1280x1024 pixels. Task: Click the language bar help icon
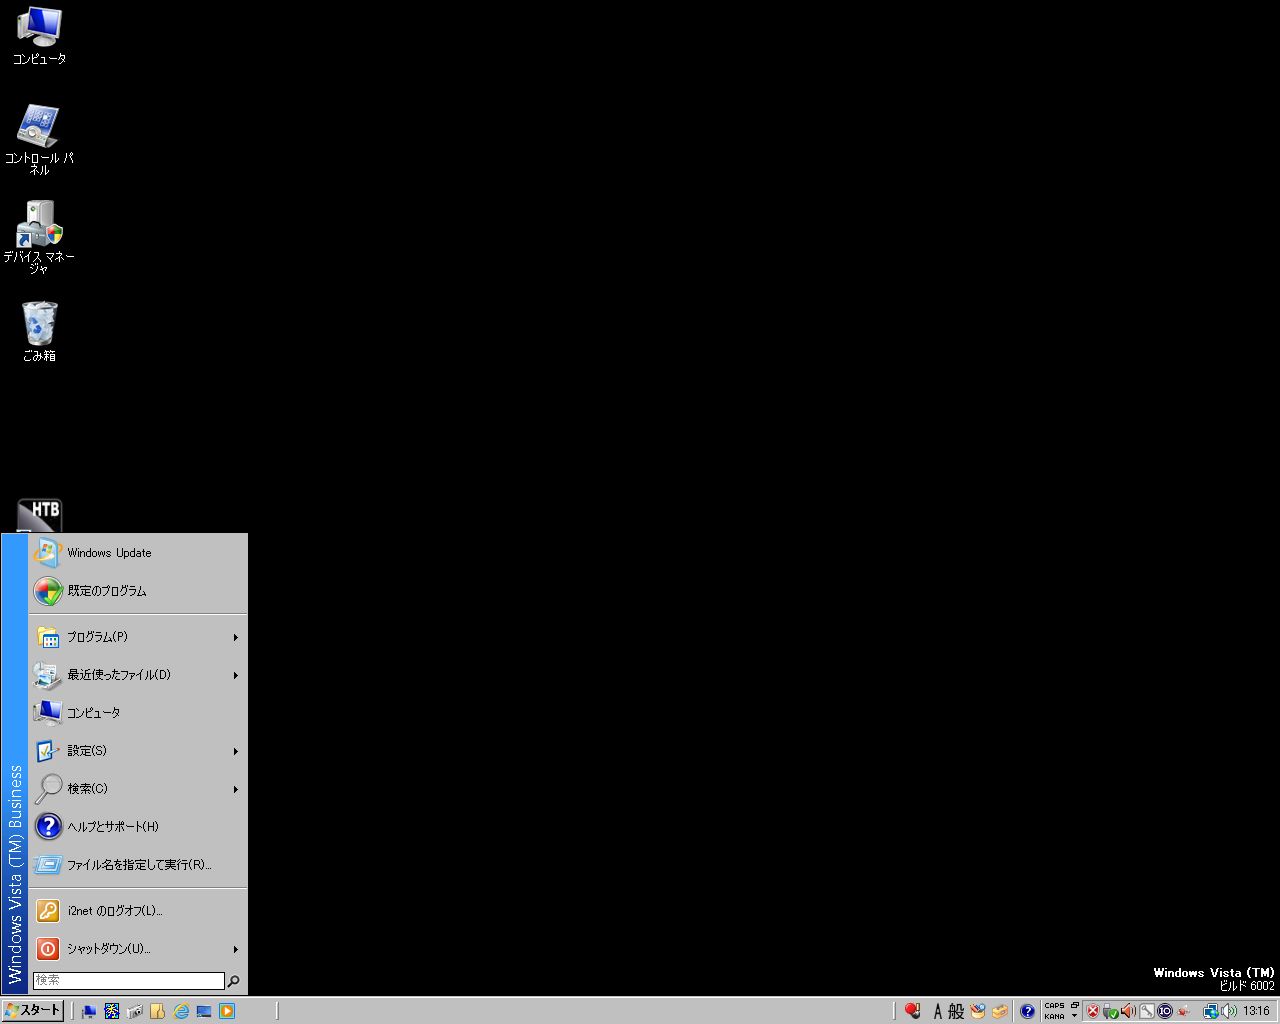[x=1027, y=1011]
